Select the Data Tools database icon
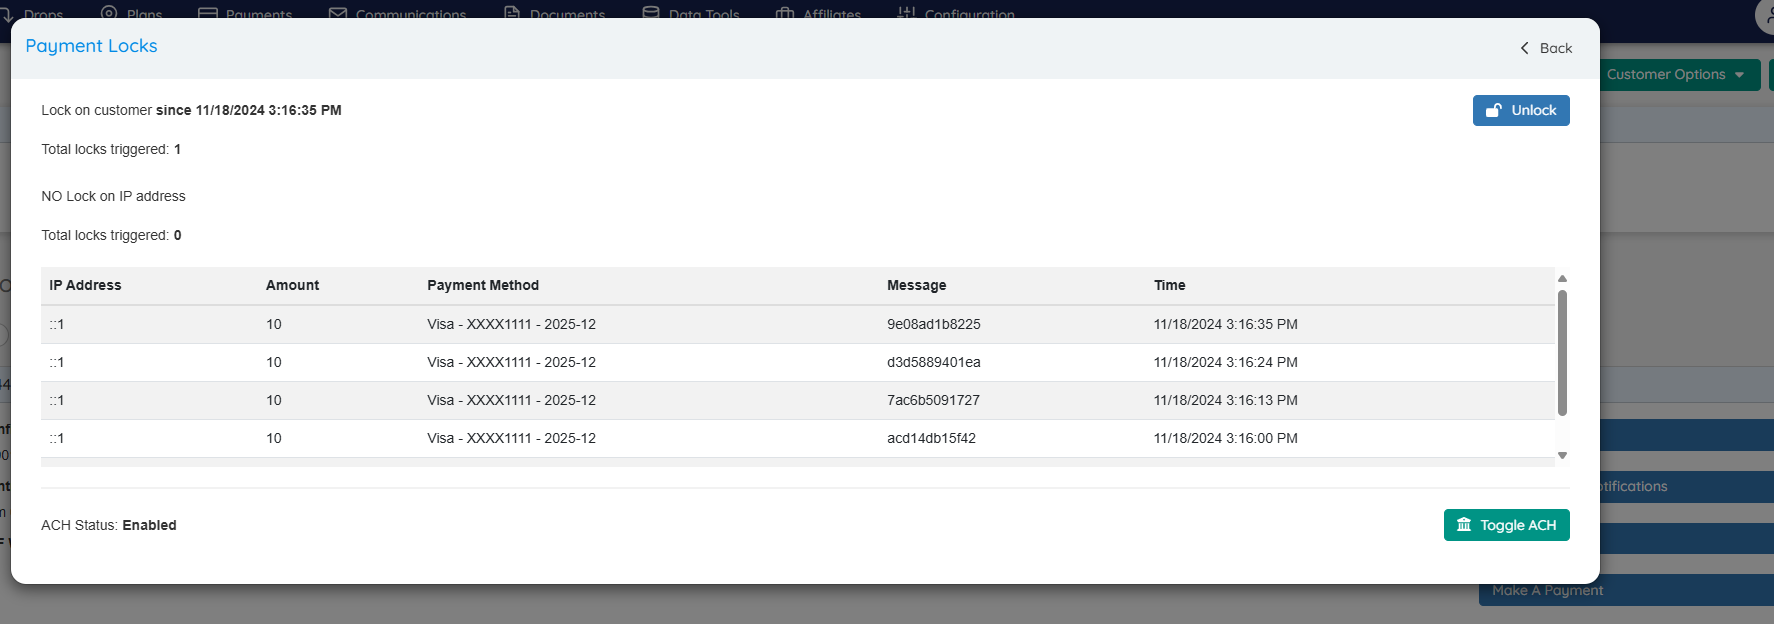 pos(651,12)
